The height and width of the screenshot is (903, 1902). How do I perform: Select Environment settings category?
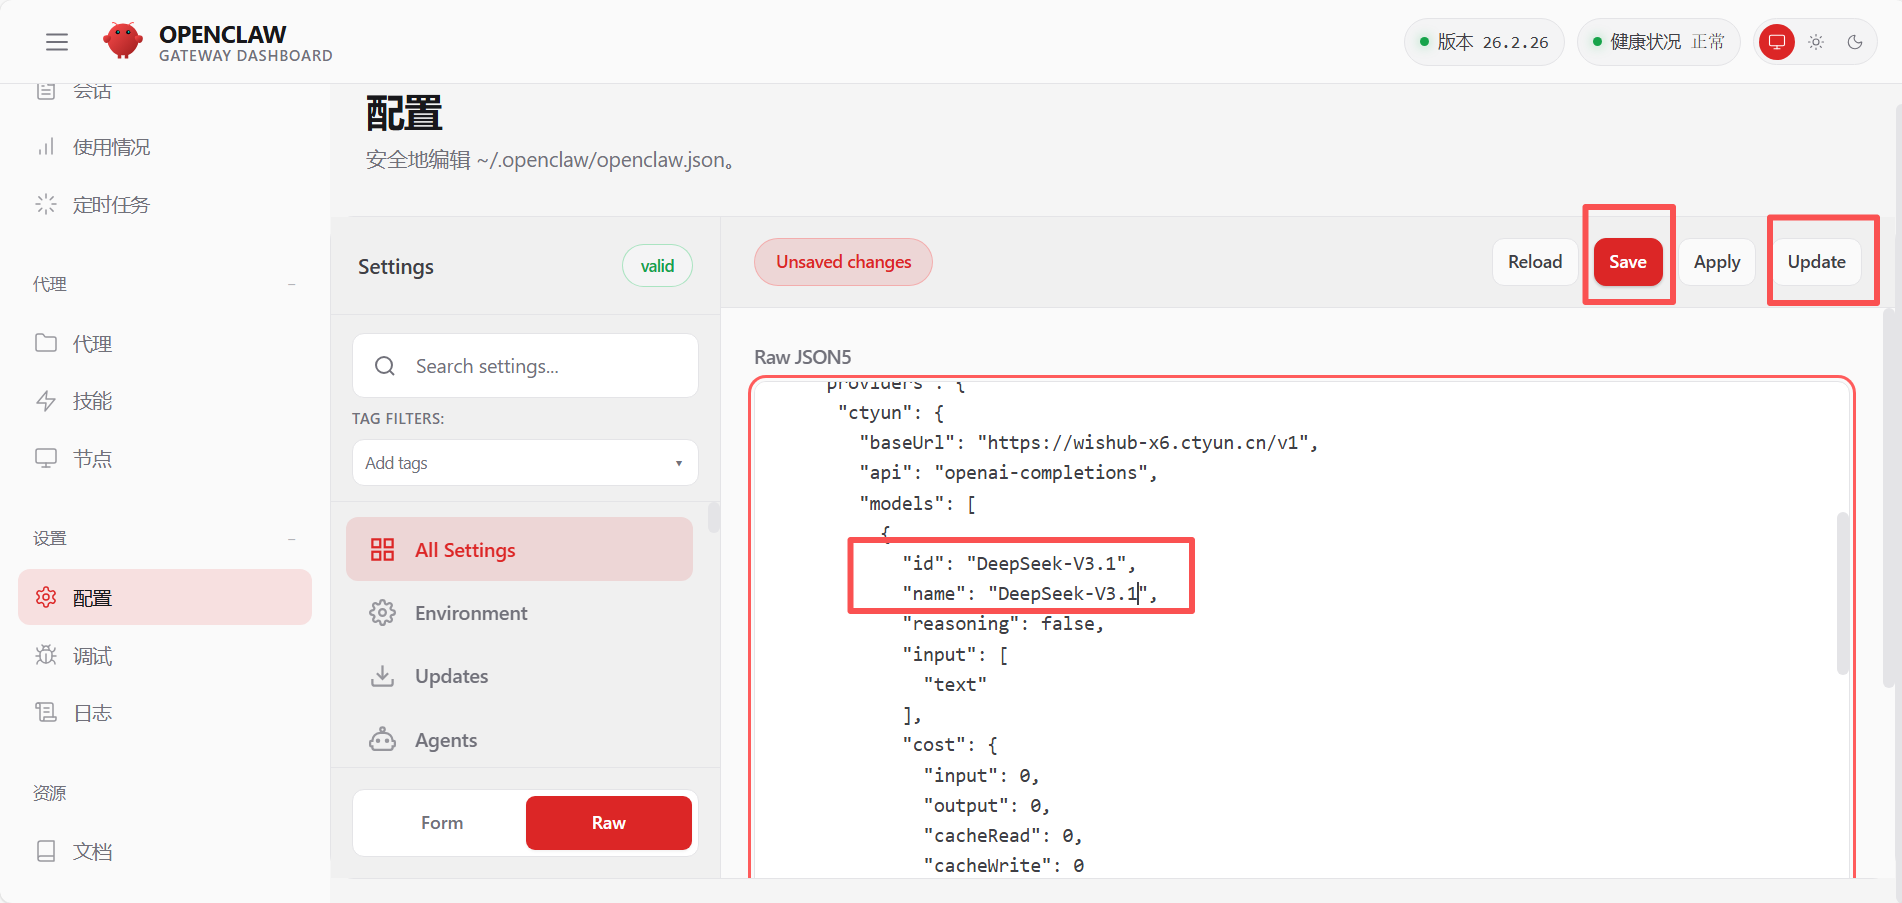(471, 613)
